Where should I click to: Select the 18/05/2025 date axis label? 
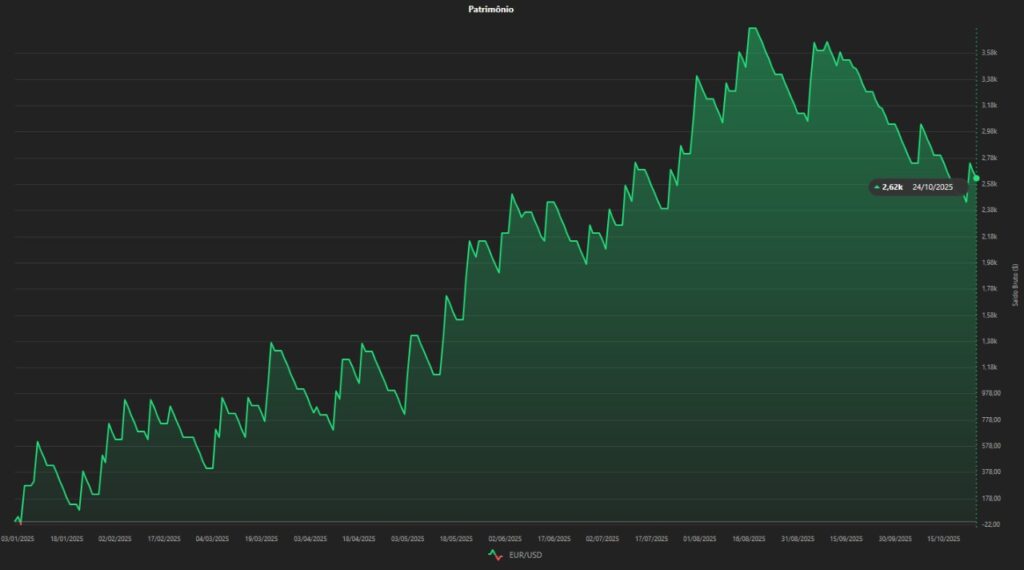tap(456, 538)
